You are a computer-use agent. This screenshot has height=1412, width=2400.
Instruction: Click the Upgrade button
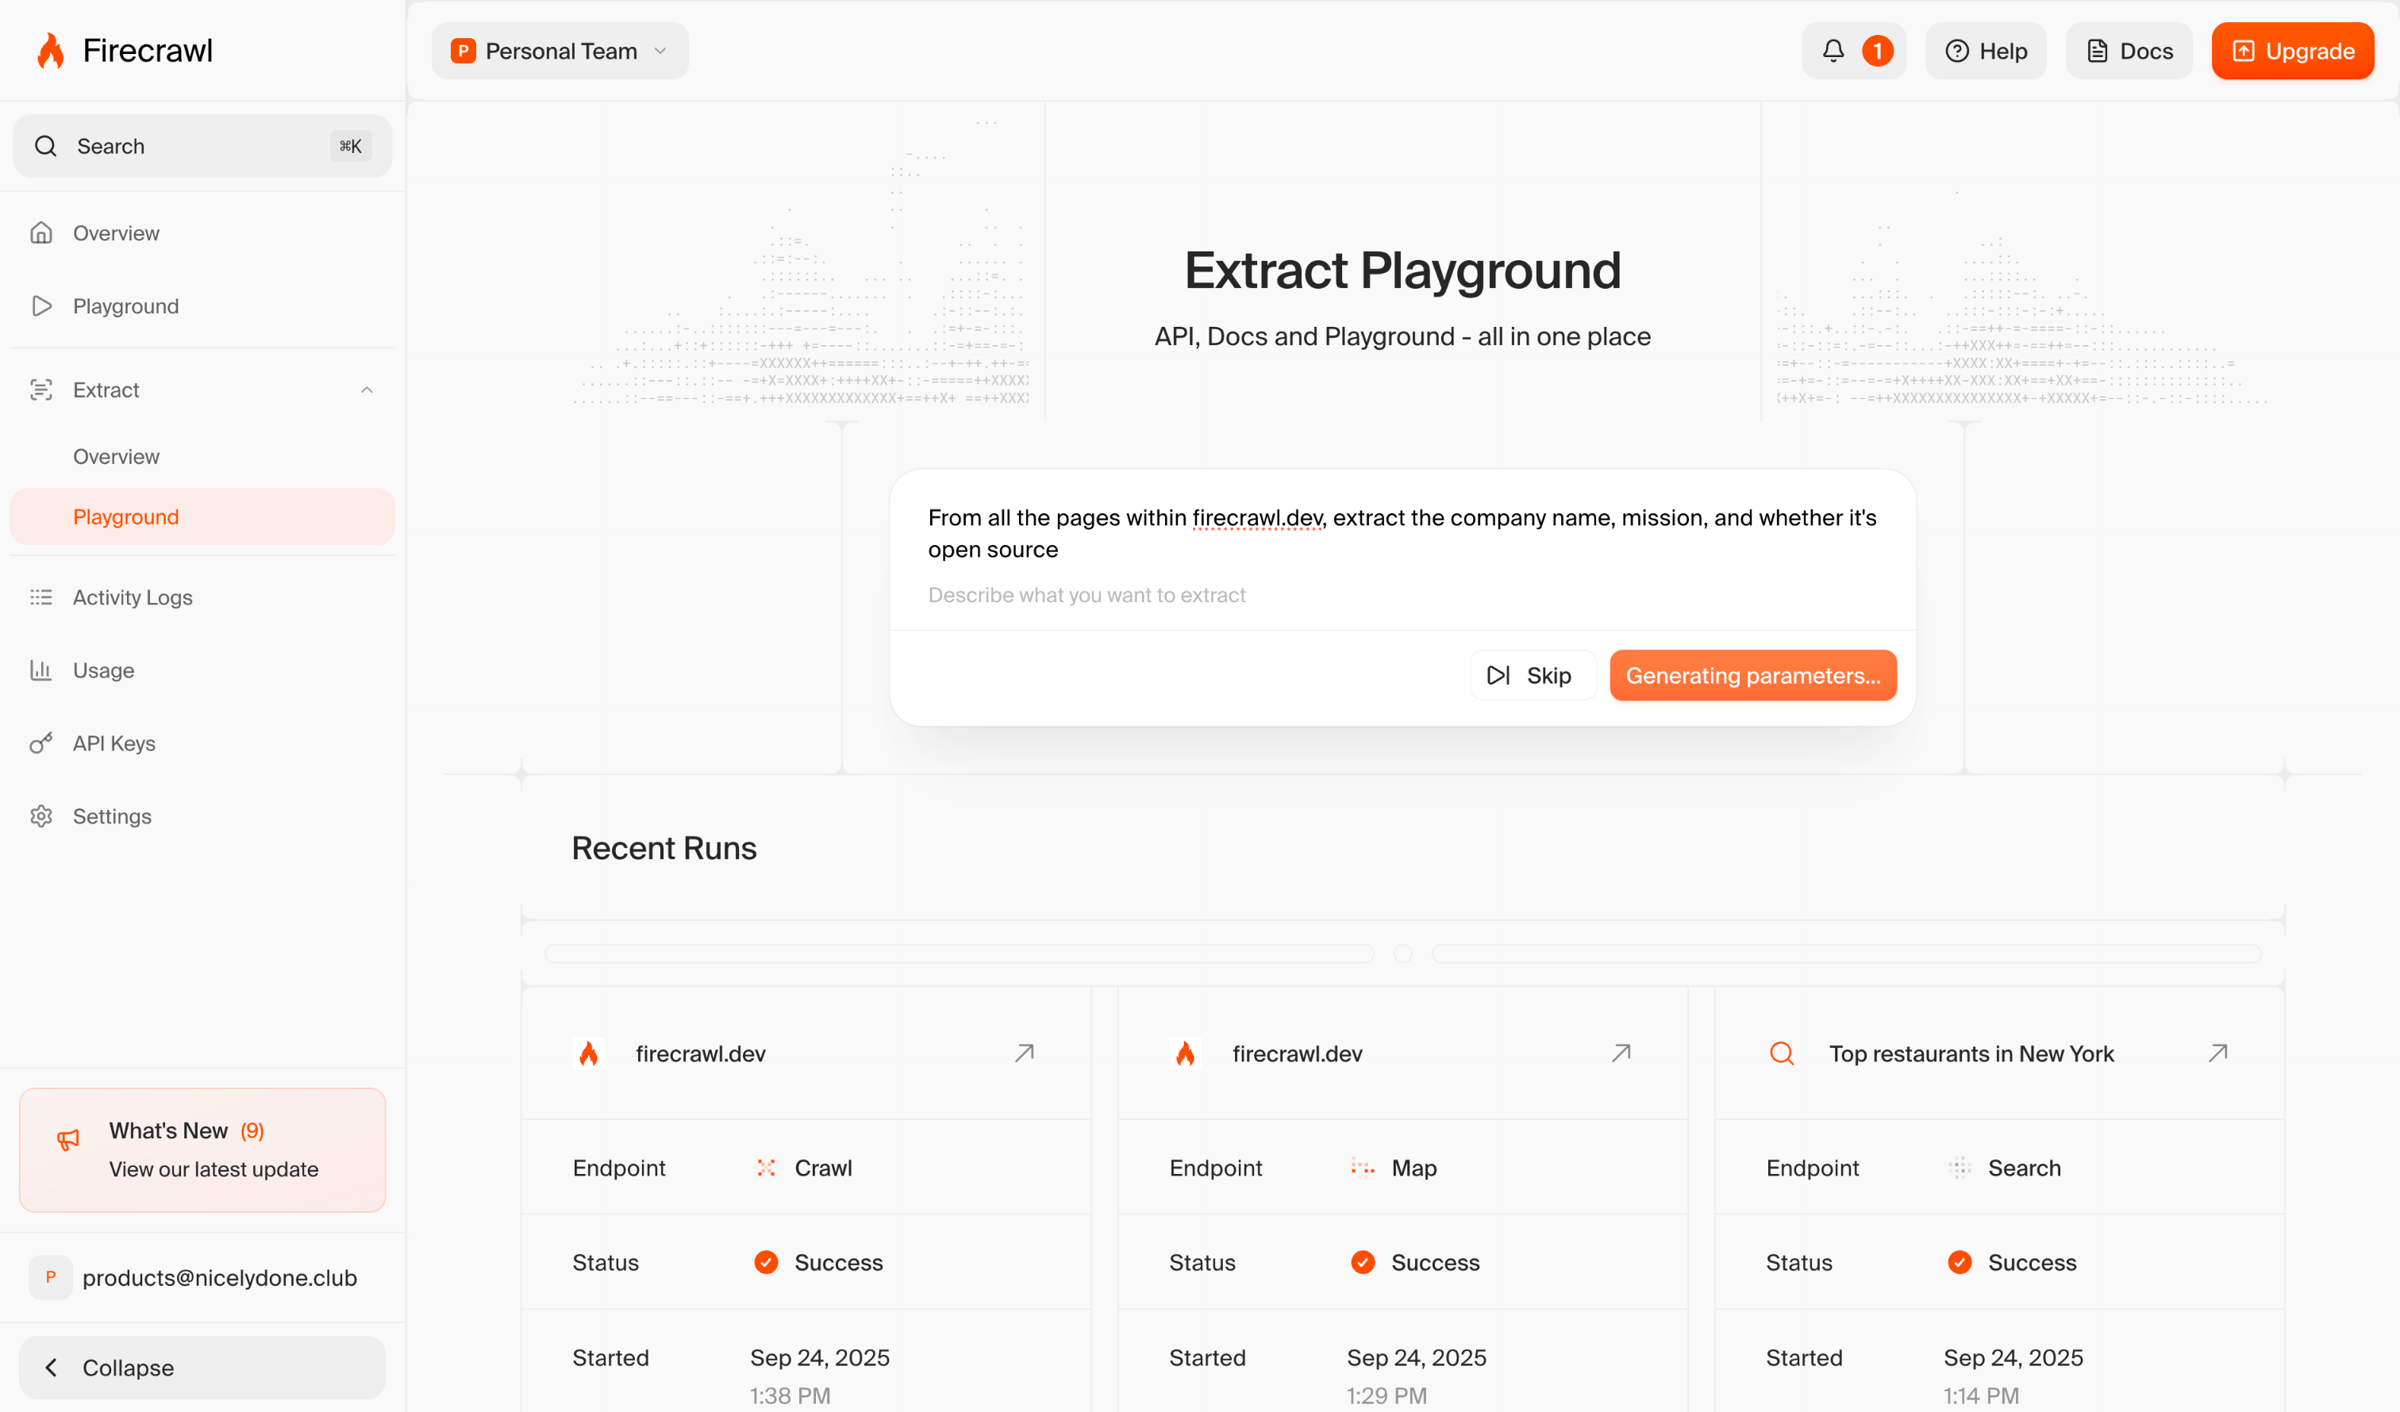[x=2293, y=51]
